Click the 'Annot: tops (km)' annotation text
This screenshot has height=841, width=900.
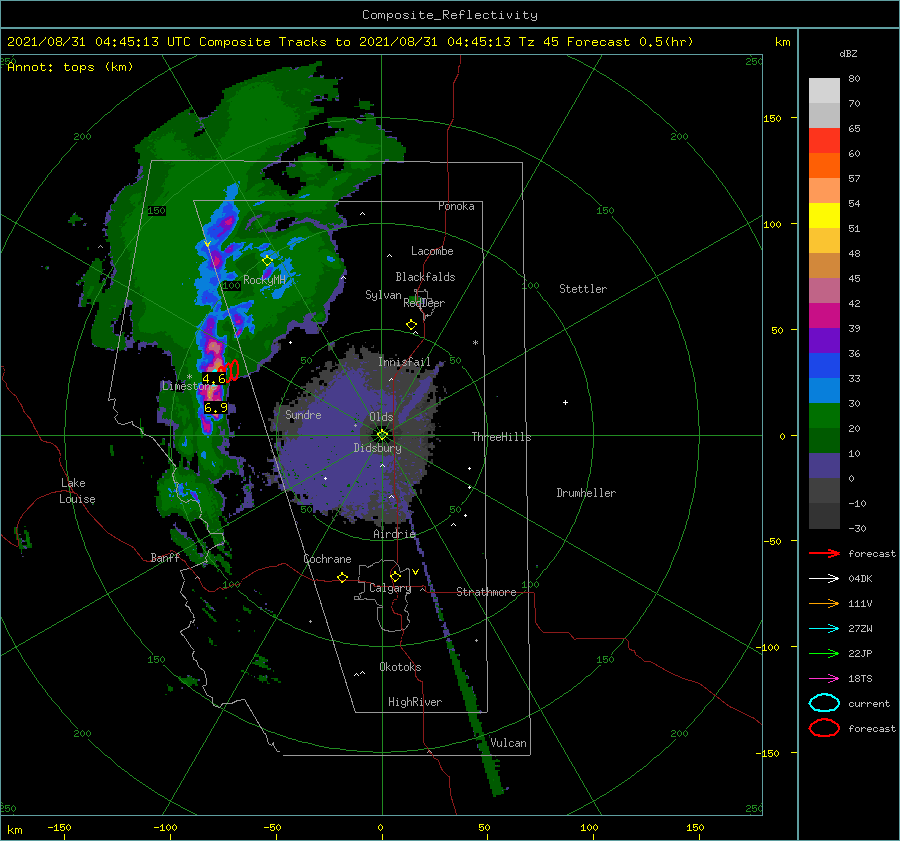click(x=70, y=67)
